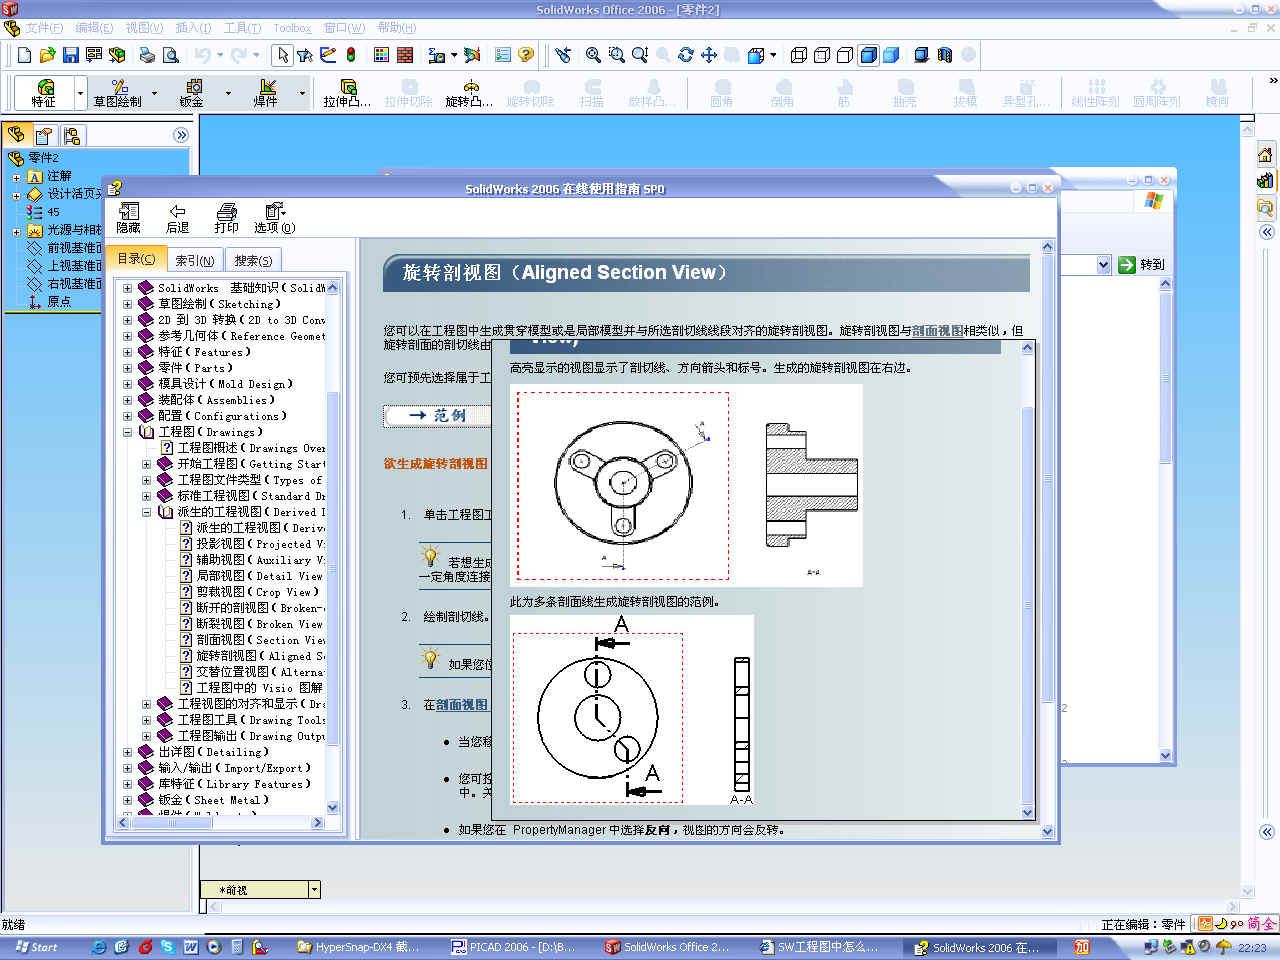Open the View (视图) menu
This screenshot has height=960, width=1280.
coord(144,28)
